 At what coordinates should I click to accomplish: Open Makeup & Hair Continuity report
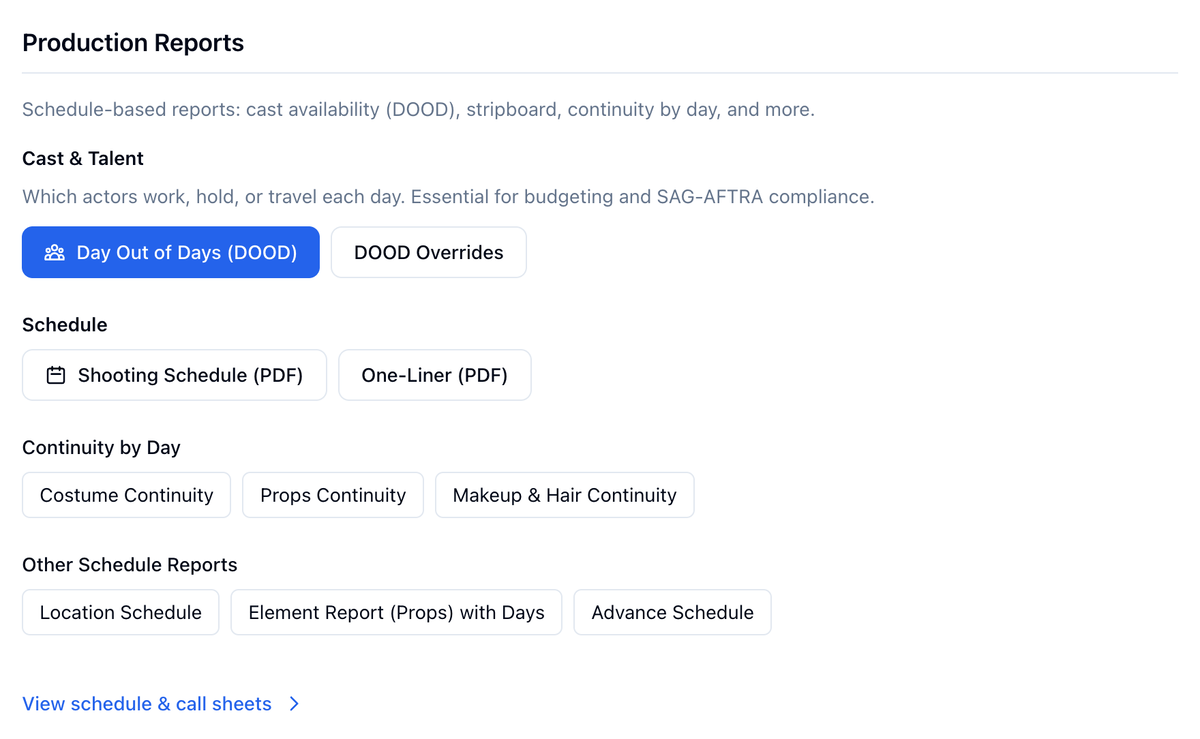pyautogui.click(x=565, y=495)
